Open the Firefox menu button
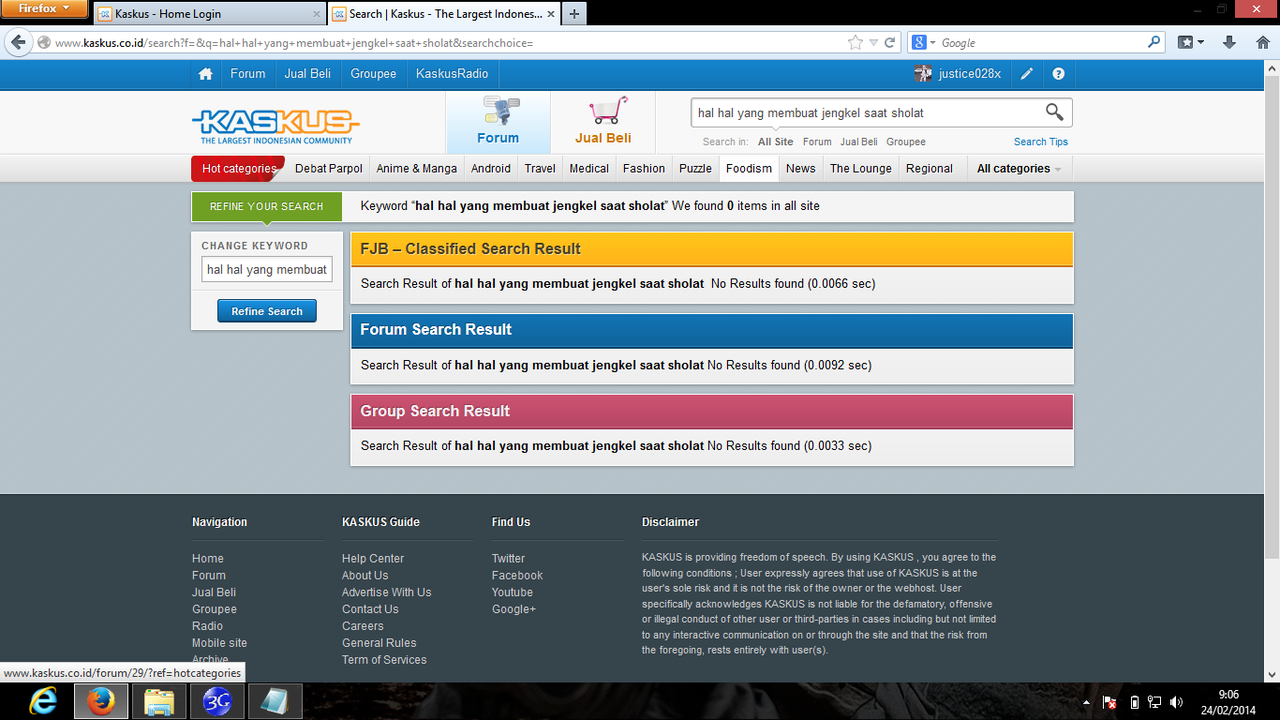1280x720 pixels. tap(45, 9)
